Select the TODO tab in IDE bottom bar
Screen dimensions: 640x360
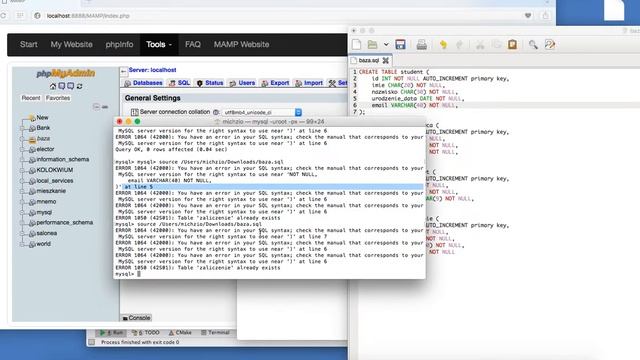click(x=146, y=333)
